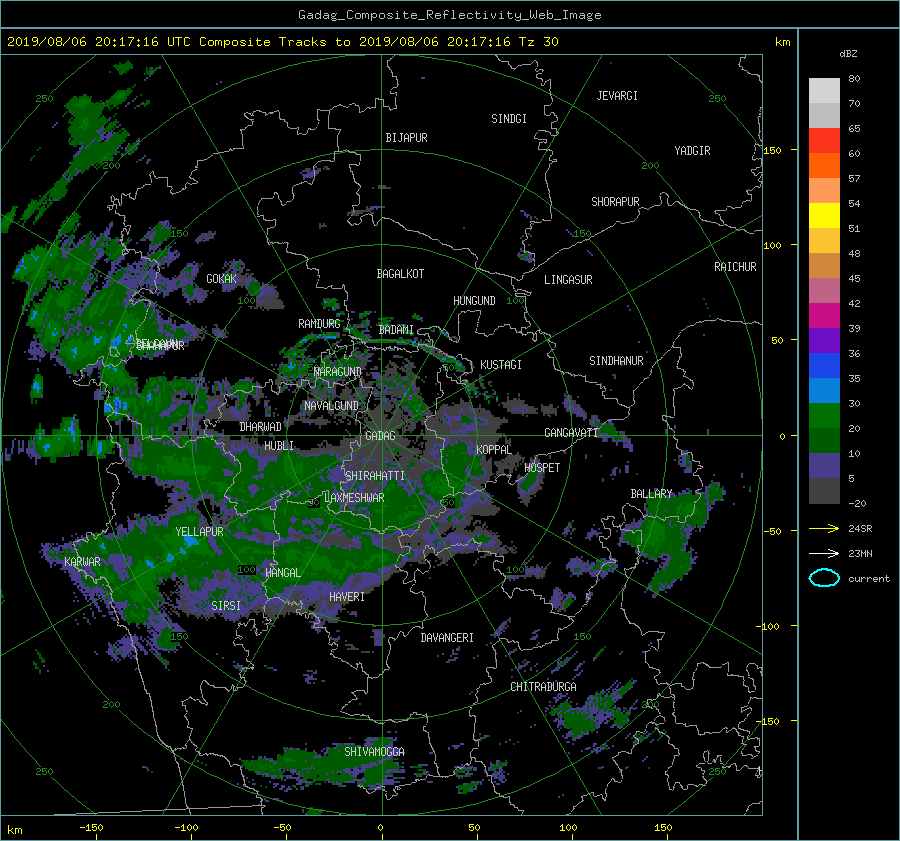
Task: Select the orange 57-60 dBZ legend swatch
Action: [x=824, y=165]
